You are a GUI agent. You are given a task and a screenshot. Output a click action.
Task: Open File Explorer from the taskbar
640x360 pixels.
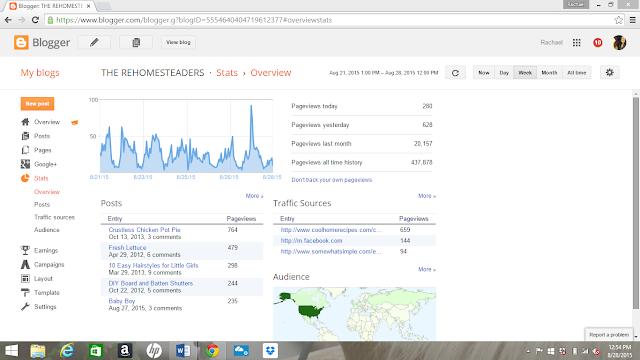tap(38, 351)
